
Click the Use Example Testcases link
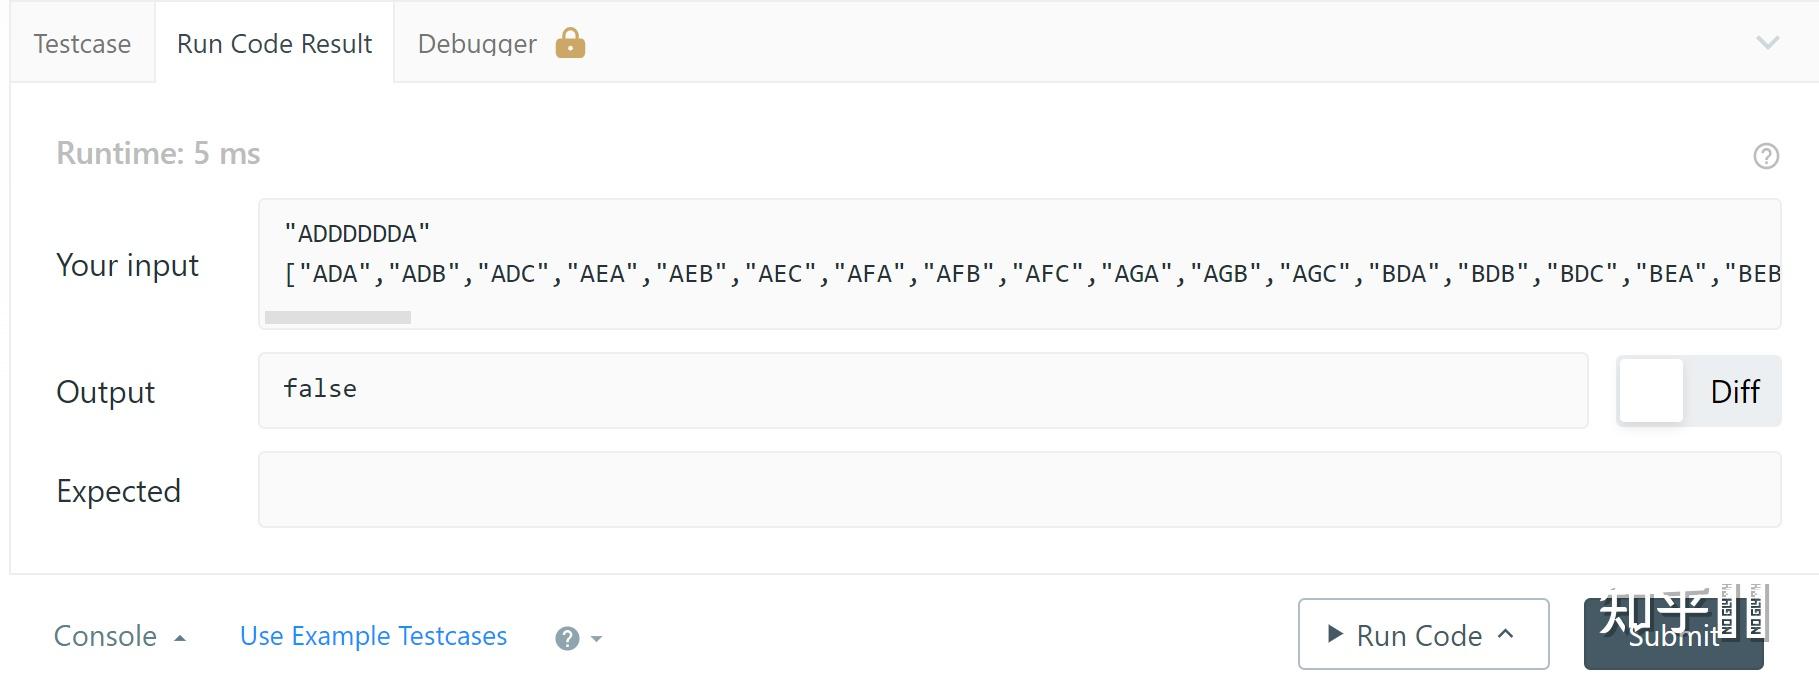tap(373, 636)
